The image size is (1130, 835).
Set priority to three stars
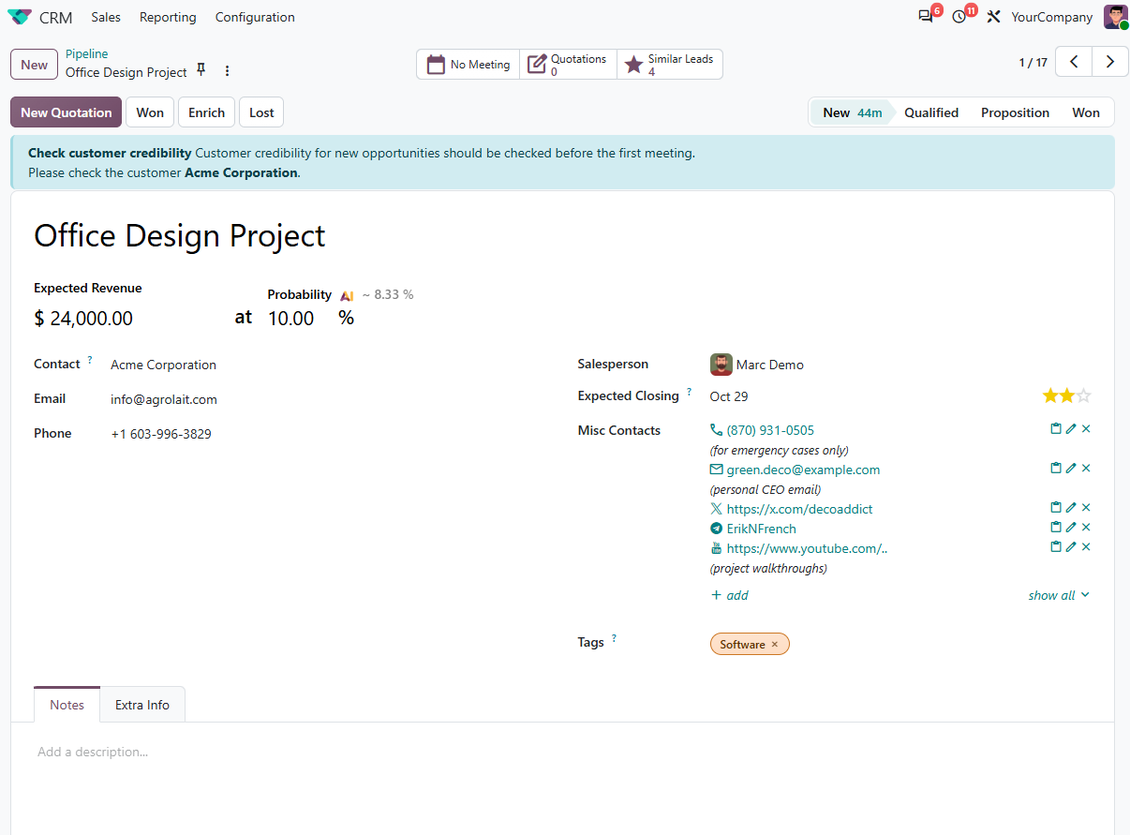point(1083,396)
